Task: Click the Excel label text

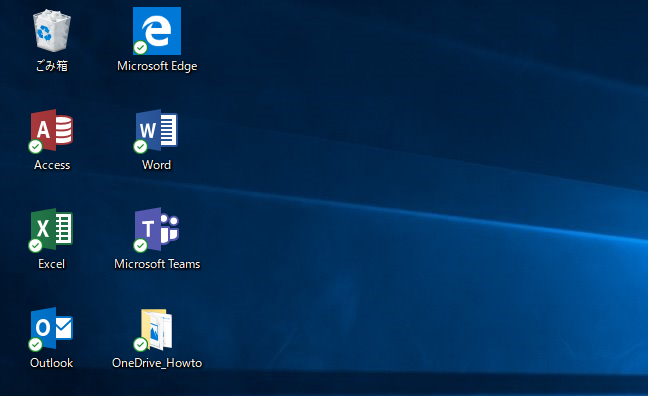Action: click(52, 264)
